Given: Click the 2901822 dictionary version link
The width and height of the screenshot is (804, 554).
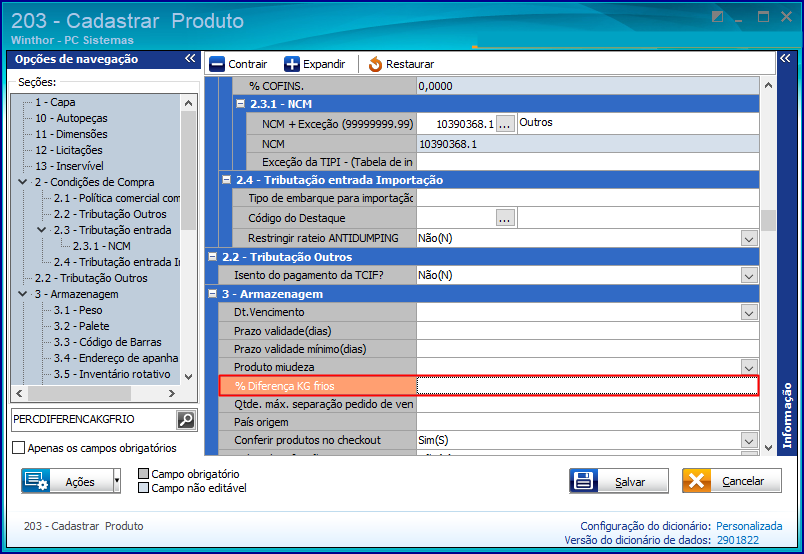Looking at the screenshot, I should pyautogui.click(x=738, y=540).
